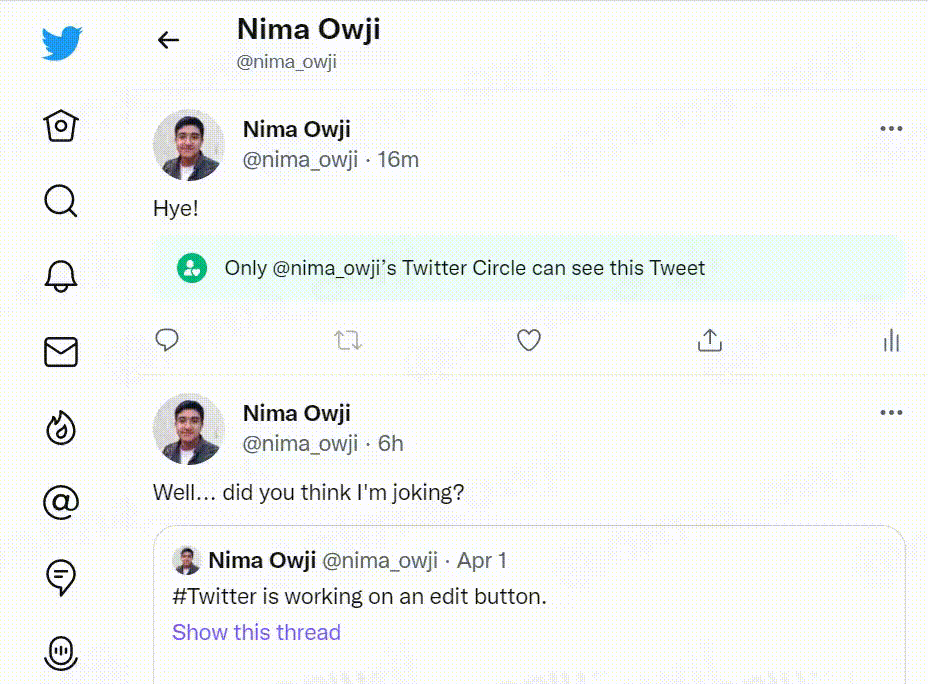Open the trending flame icon
The image size is (928, 684).
61,427
